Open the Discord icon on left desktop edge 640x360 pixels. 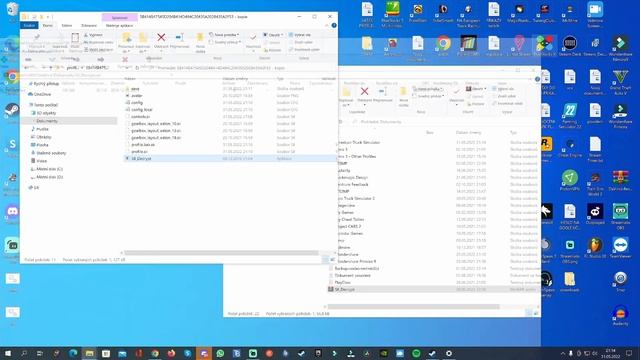tap(12, 211)
